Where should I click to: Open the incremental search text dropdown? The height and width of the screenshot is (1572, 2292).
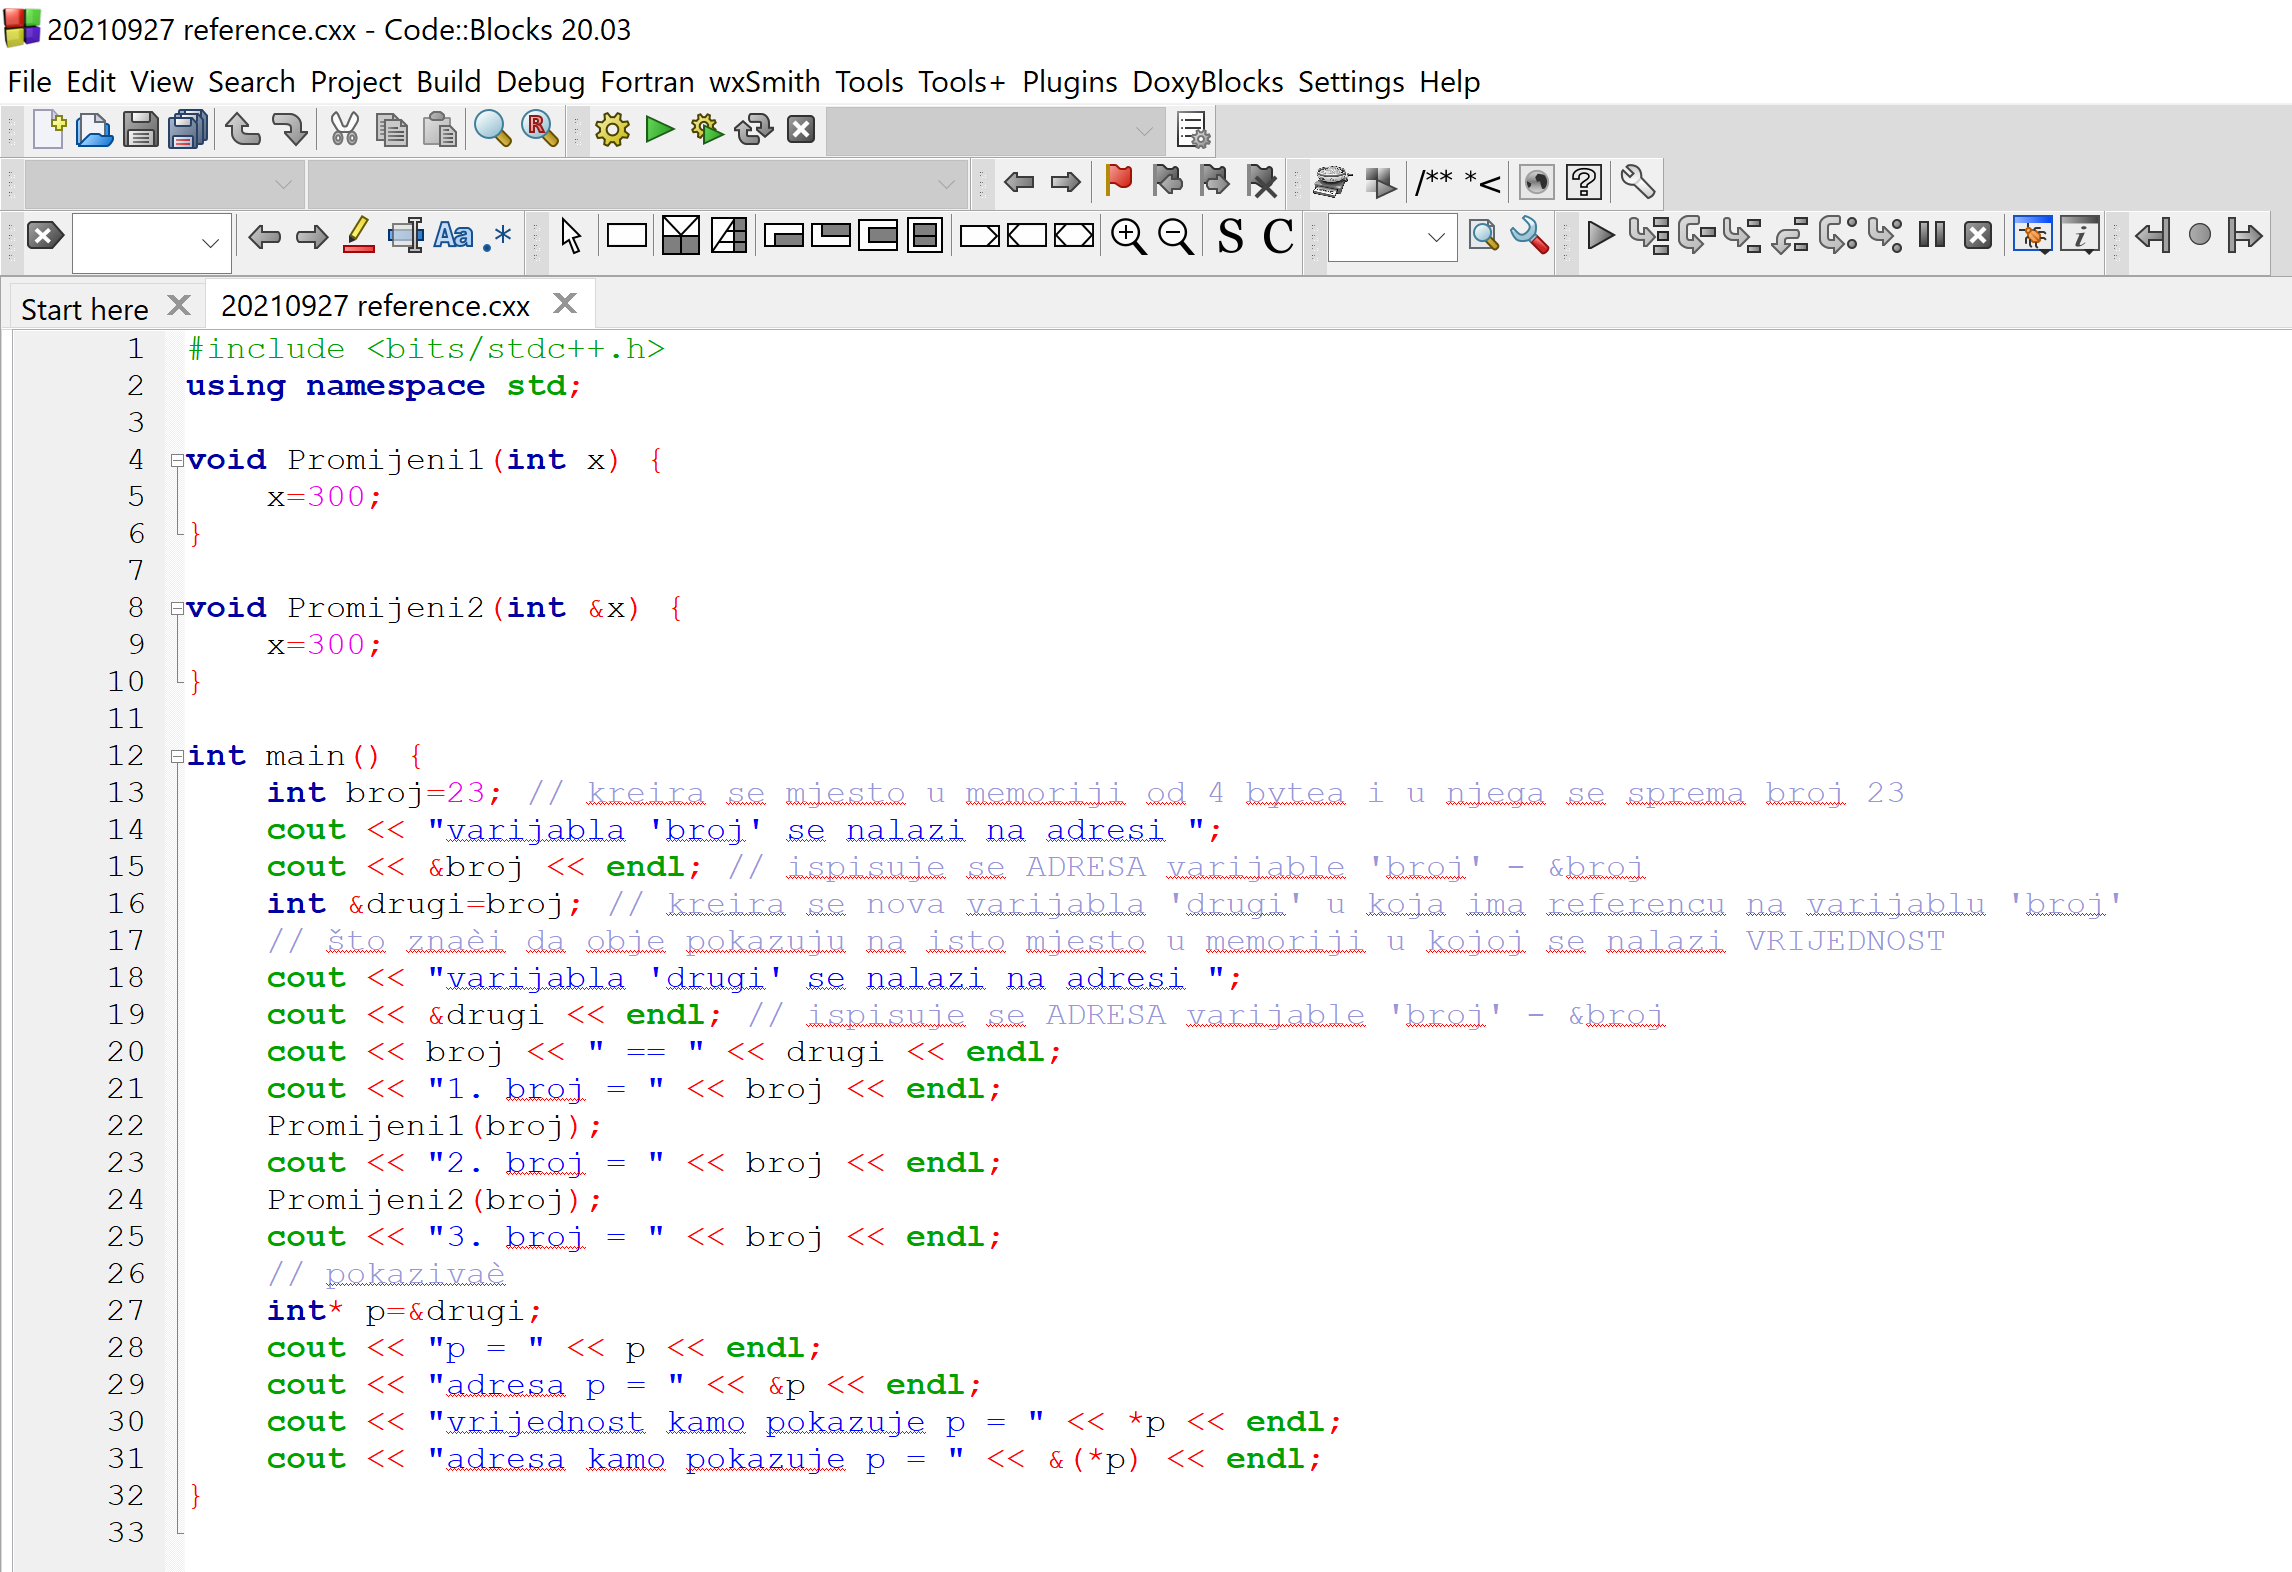pyautogui.click(x=209, y=242)
